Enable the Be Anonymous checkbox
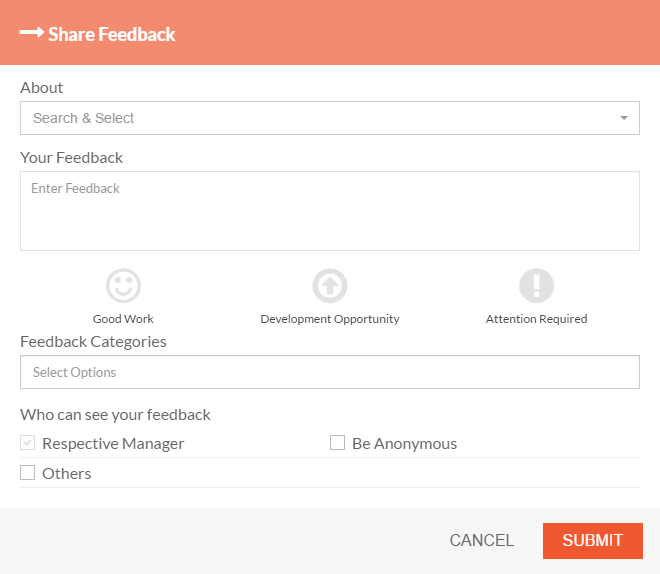This screenshot has width=660, height=574. 337,443
